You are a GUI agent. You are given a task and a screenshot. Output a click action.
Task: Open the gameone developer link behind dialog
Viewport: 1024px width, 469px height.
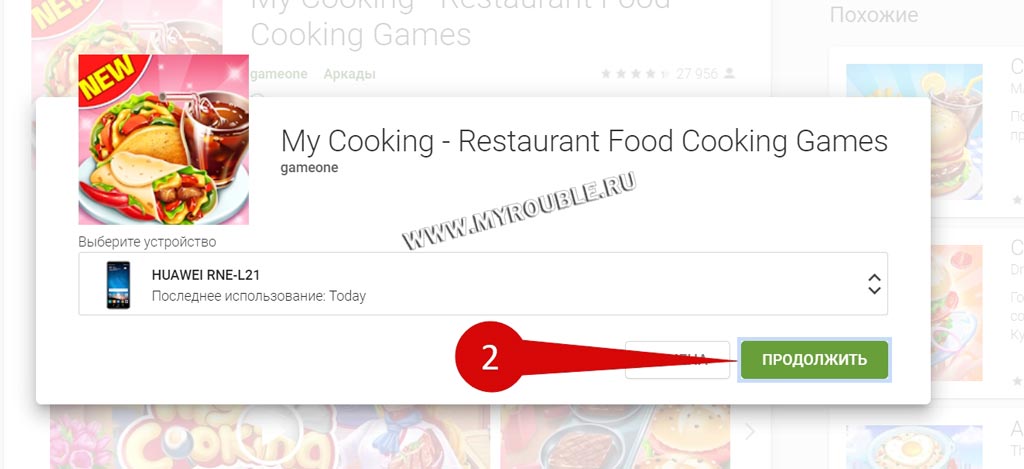click(x=279, y=74)
